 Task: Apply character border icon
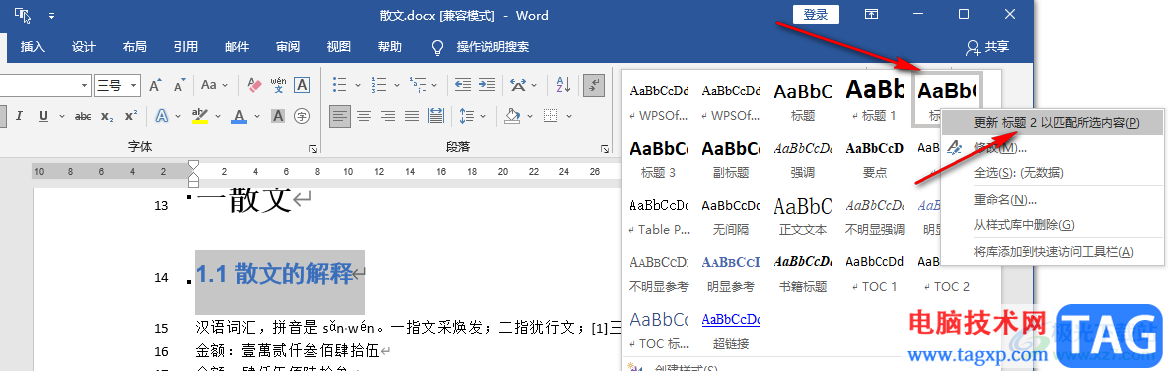pyautogui.click(x=302, y=85)
